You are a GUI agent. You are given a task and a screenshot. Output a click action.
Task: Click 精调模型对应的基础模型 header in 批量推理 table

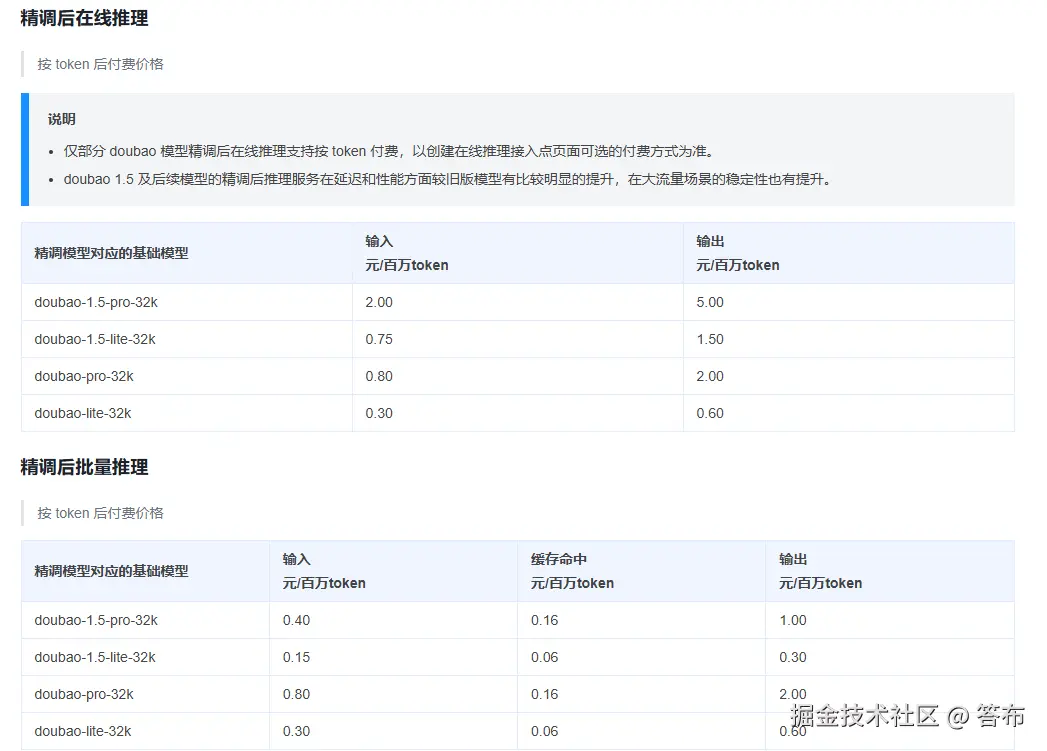pos(112,571)
